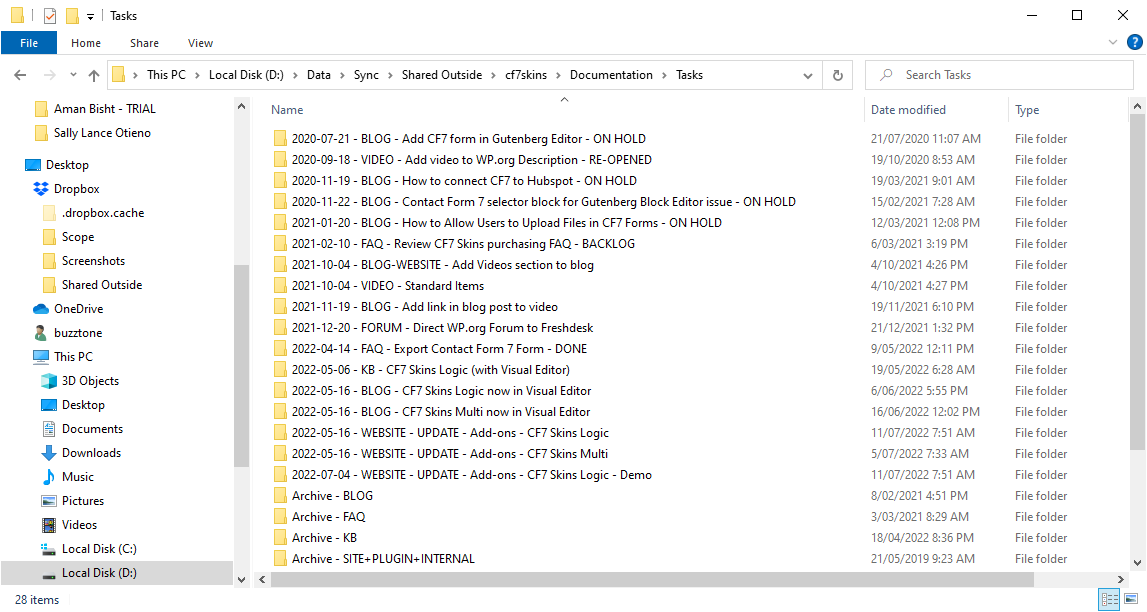
Task: Click the Up one level arrow
Action: pos(94,75)
